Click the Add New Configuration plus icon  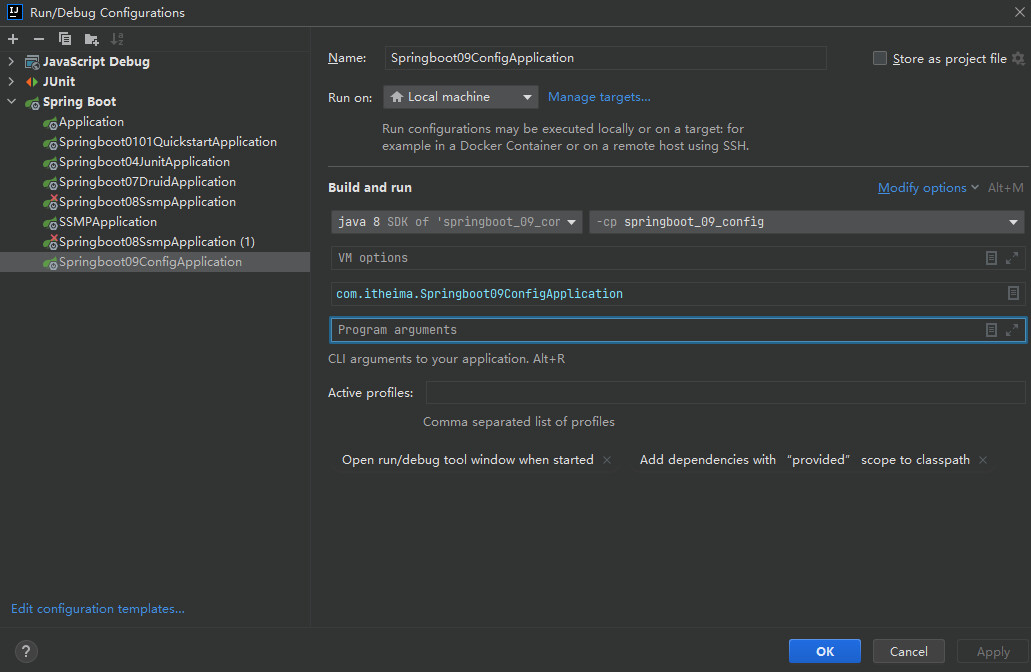13,39
